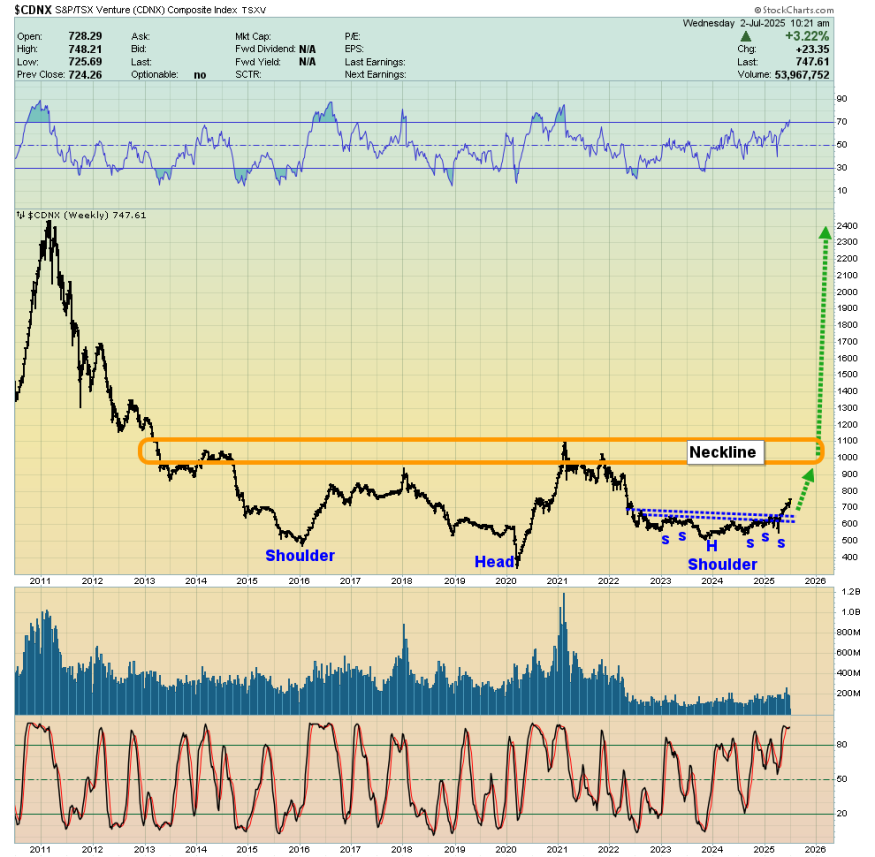Select the Low value 725.69
This screenshot has width=875, height=857.
point(85,62)
